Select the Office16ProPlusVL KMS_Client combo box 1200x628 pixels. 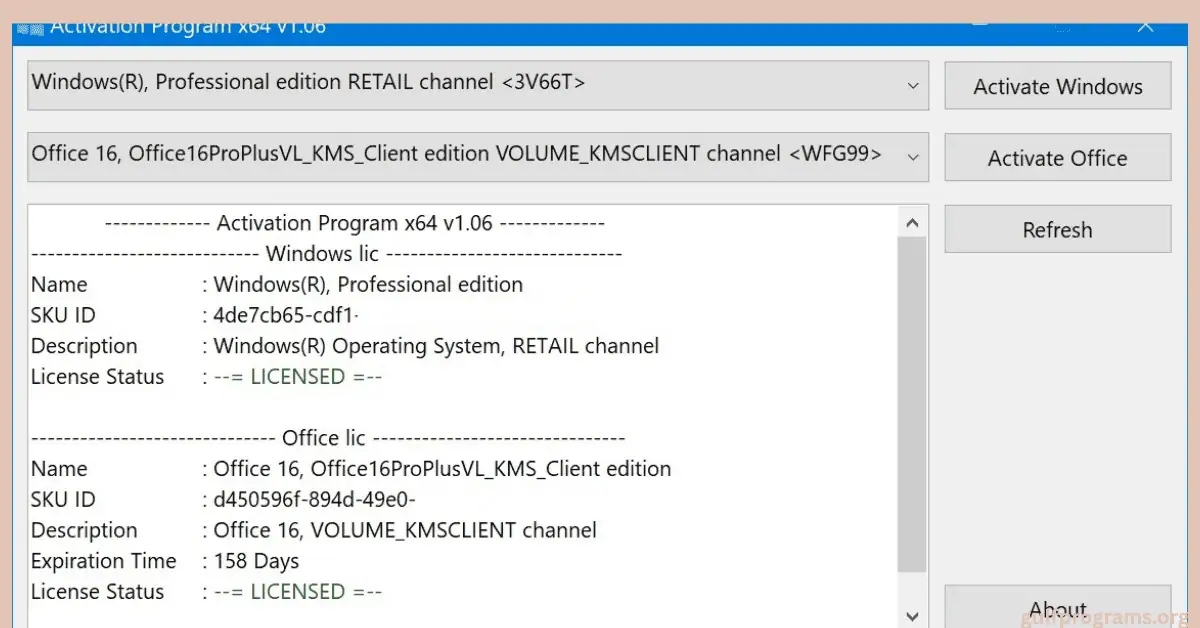[x=460, y=156]
